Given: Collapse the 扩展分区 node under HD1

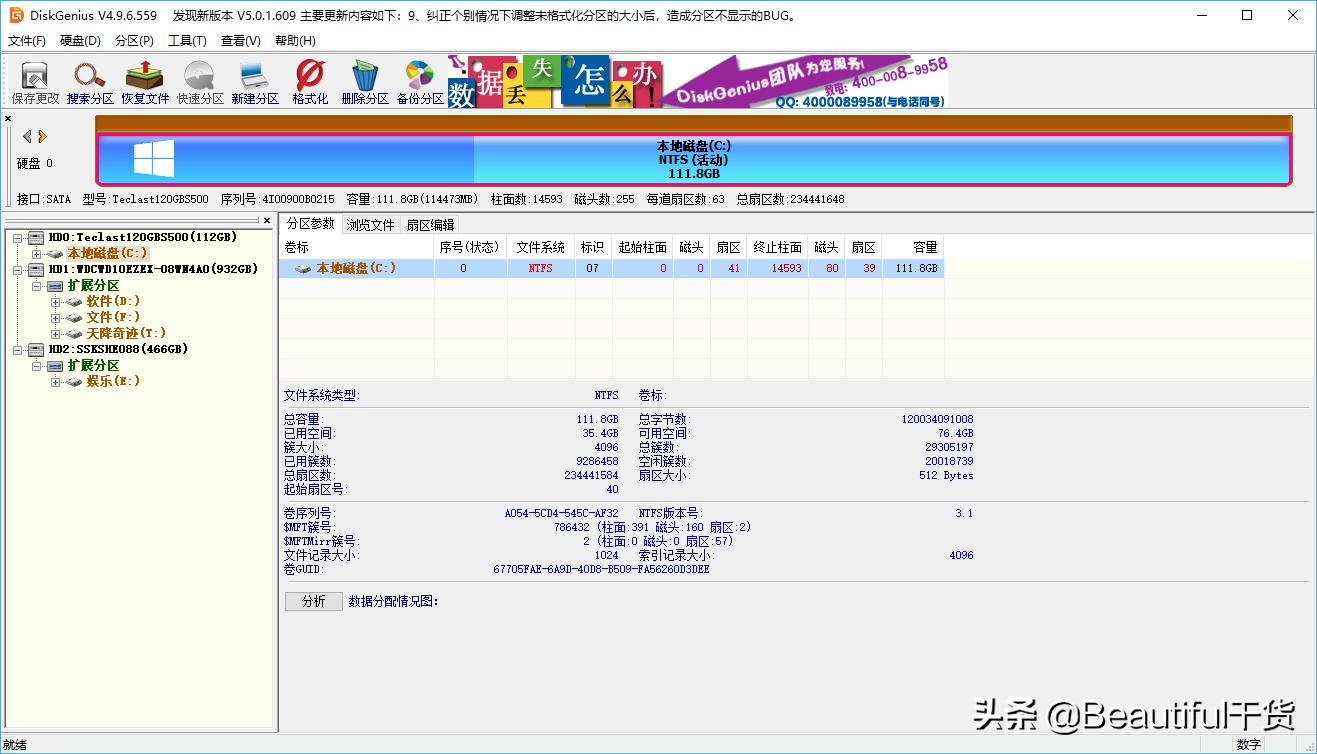Looking at the screenshot, I should click(x=34, y=285).
